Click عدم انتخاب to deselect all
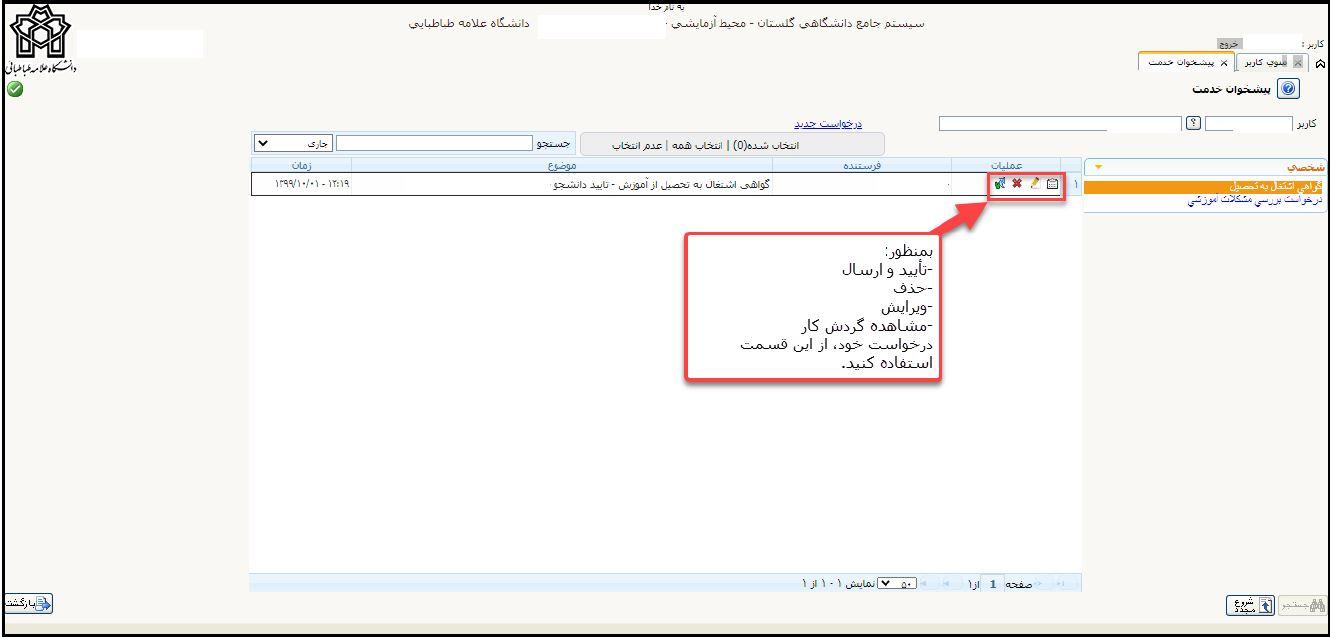Screen dimensions: 1330x637 (637, 145)
